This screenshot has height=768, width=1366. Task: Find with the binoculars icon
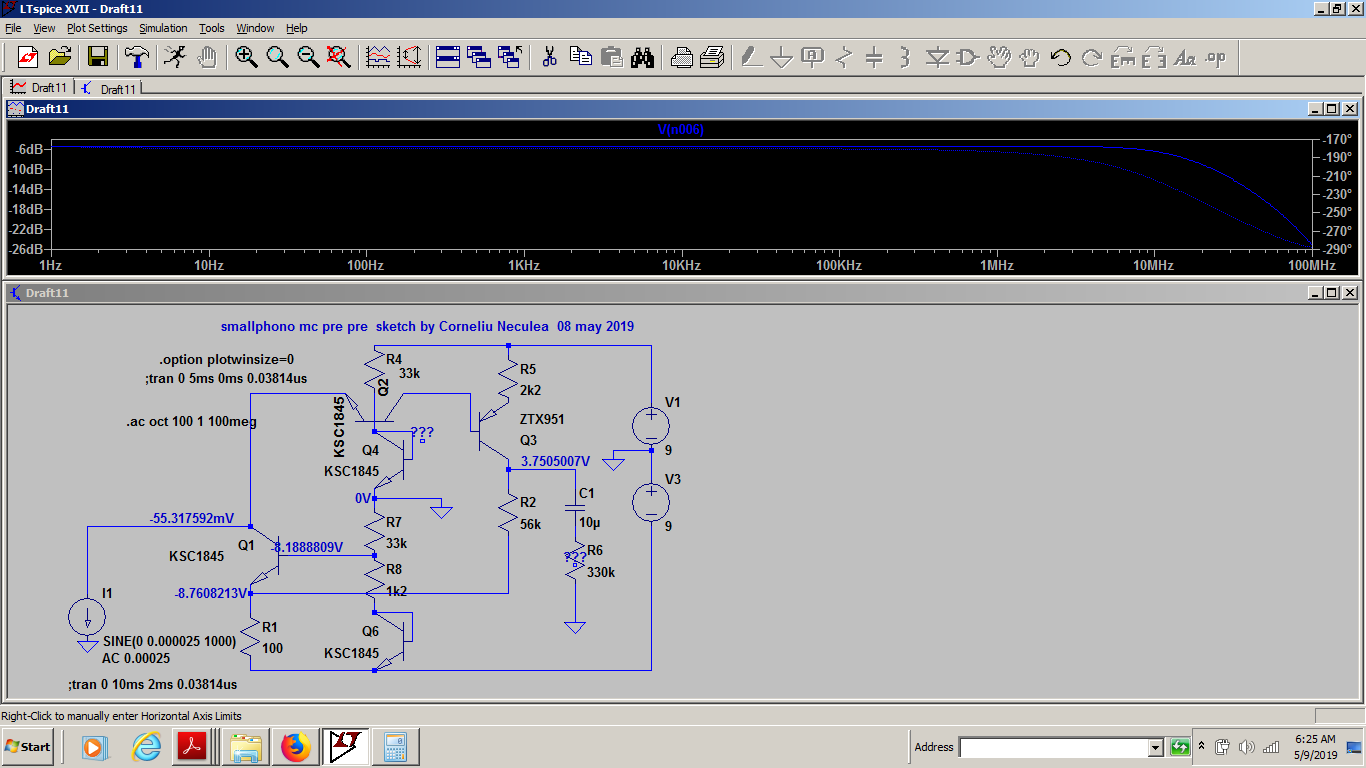(642, 57)
